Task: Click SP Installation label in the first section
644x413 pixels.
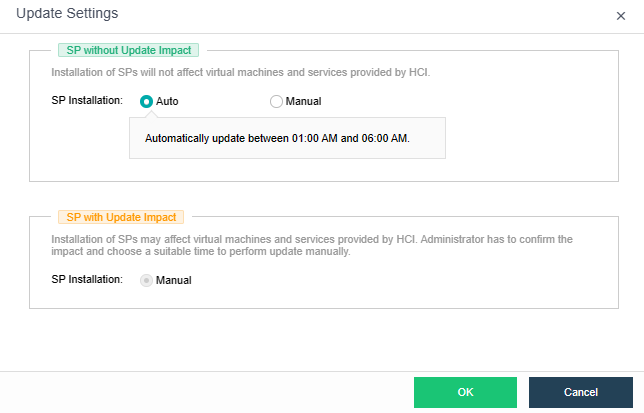Action: point(87,101)
